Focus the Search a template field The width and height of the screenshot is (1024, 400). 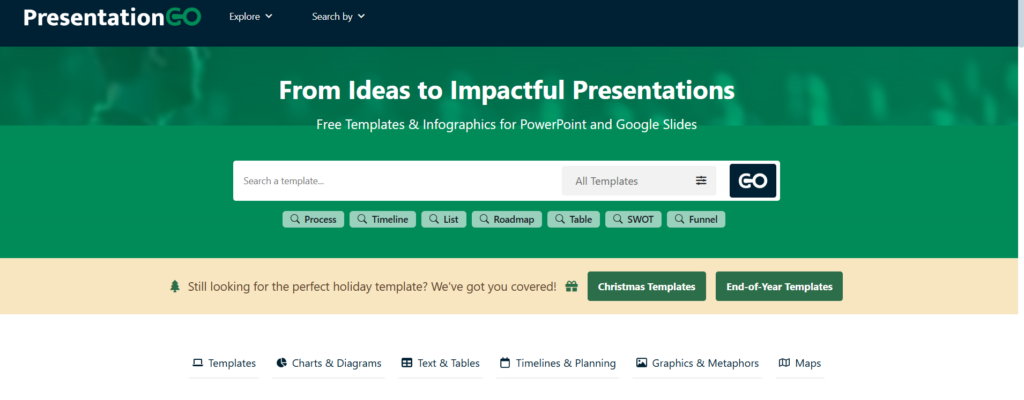(x=398, y=181)
